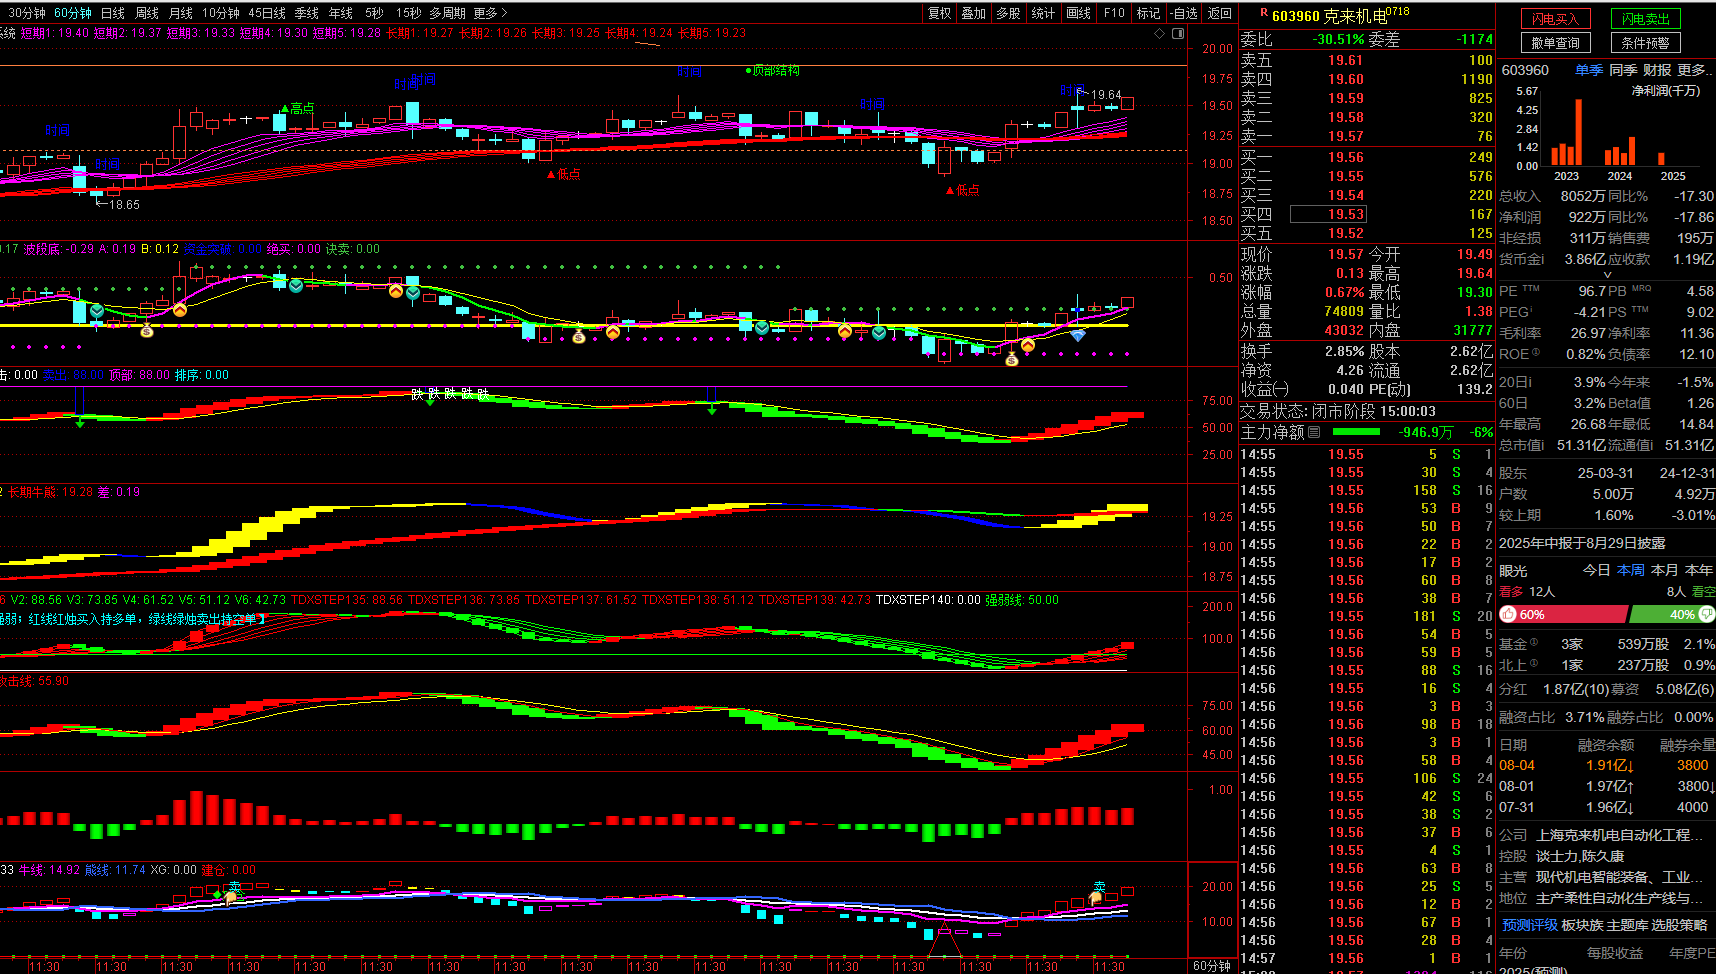
Task: Expand the chevron below 货币金 row
Action: [x=1608, y=274]
